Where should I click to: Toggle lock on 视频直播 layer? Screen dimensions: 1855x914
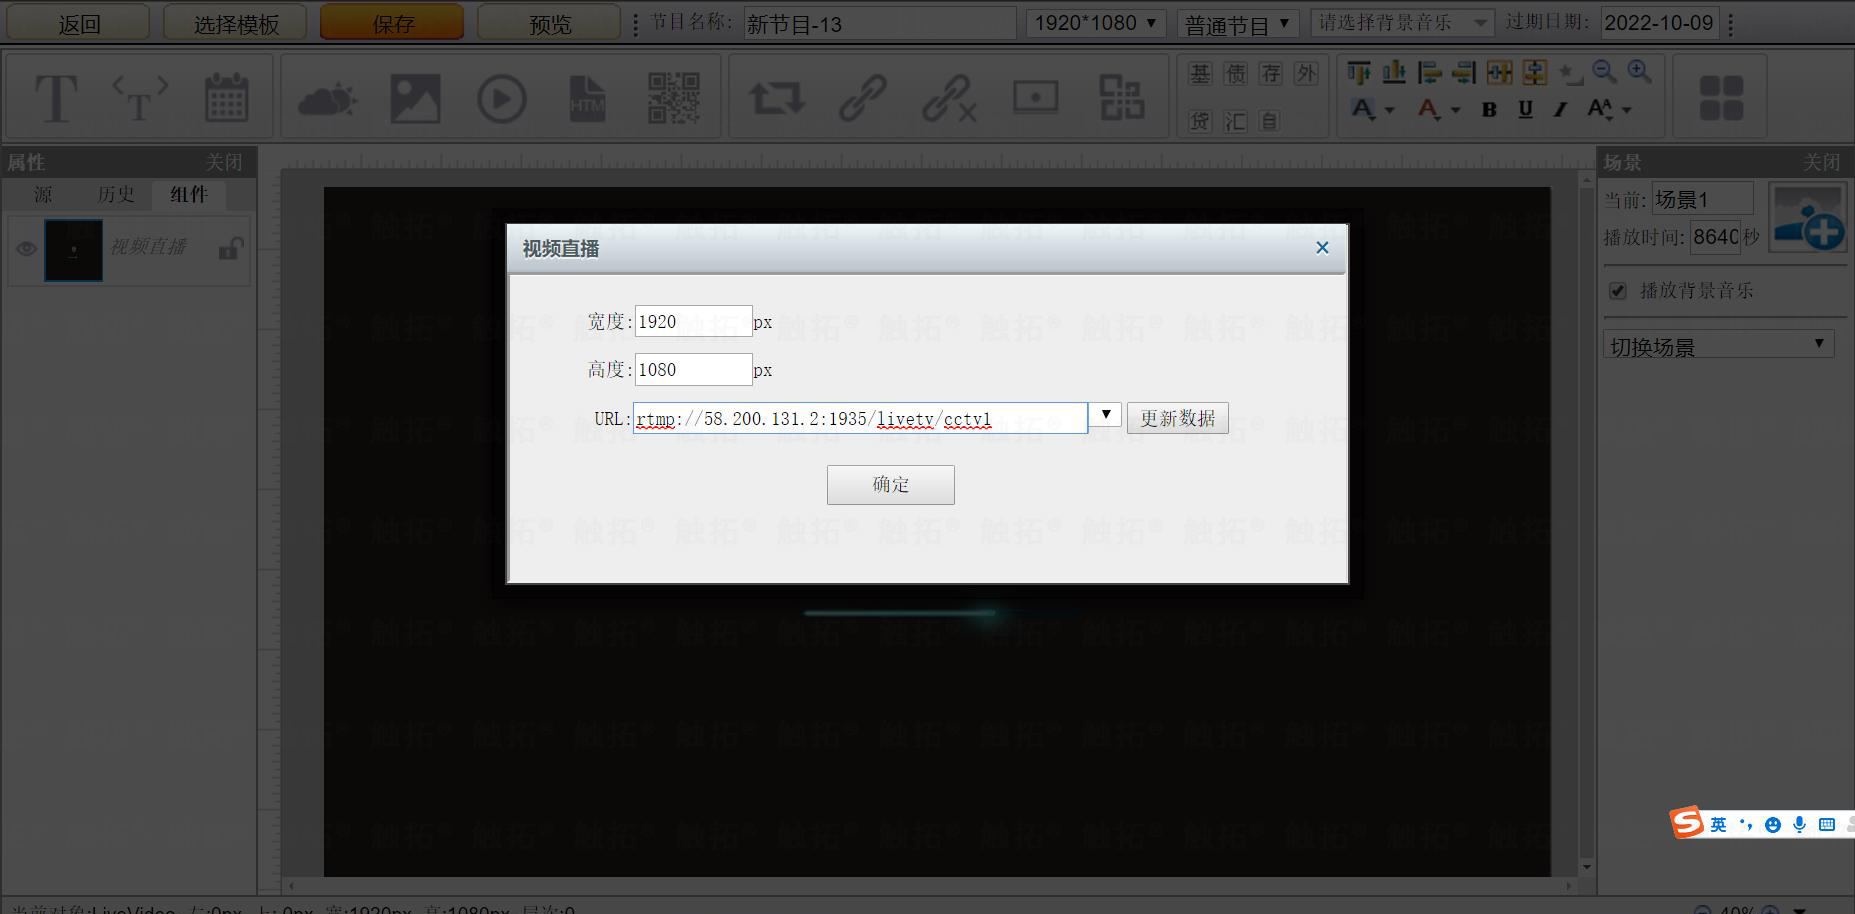click(230, 248)
